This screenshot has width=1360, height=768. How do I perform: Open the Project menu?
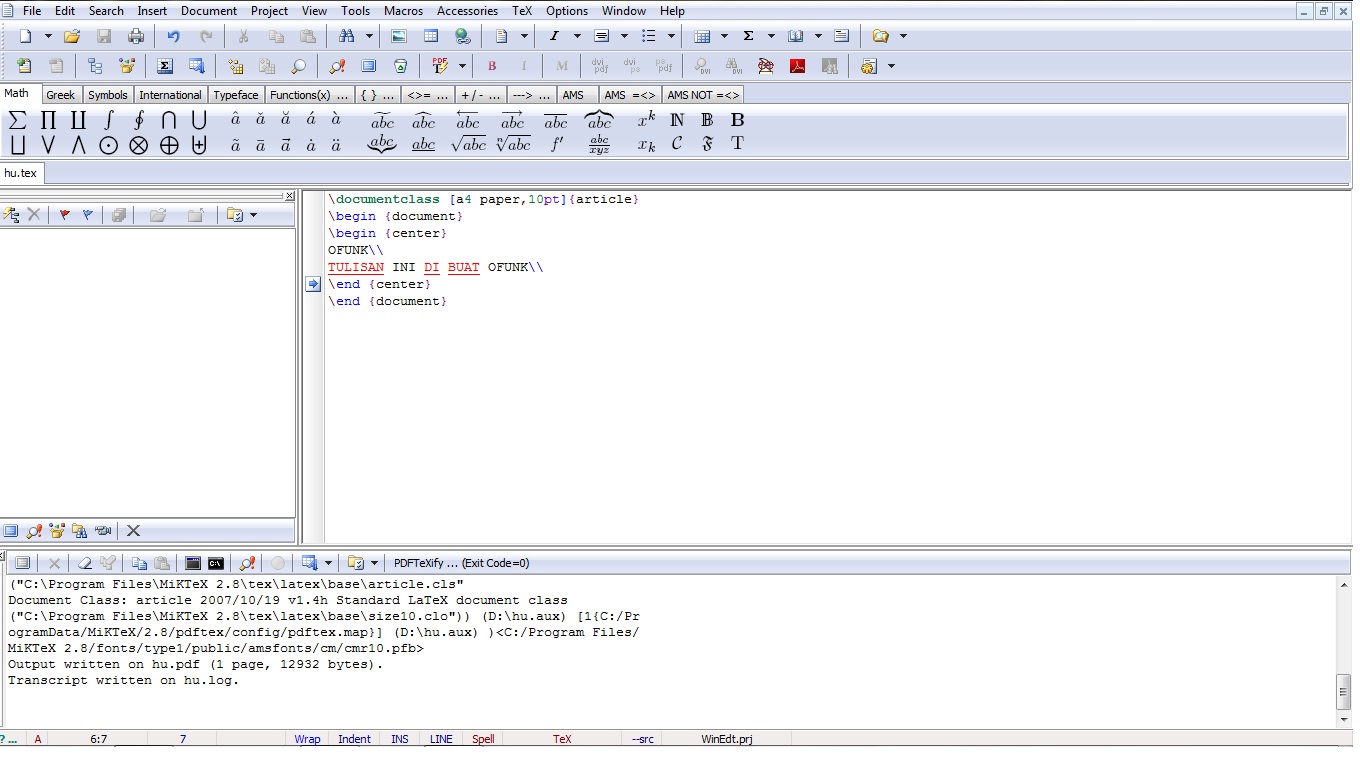269,11
